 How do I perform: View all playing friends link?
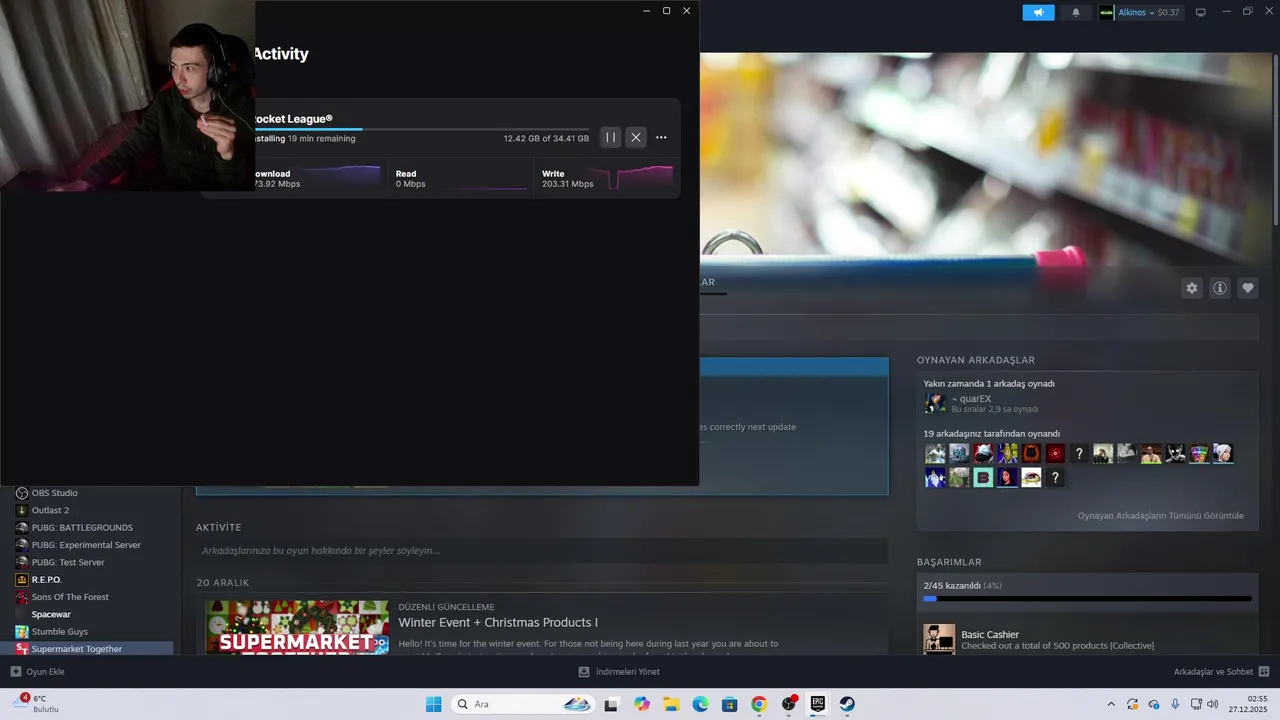(x=1160, y=516)
